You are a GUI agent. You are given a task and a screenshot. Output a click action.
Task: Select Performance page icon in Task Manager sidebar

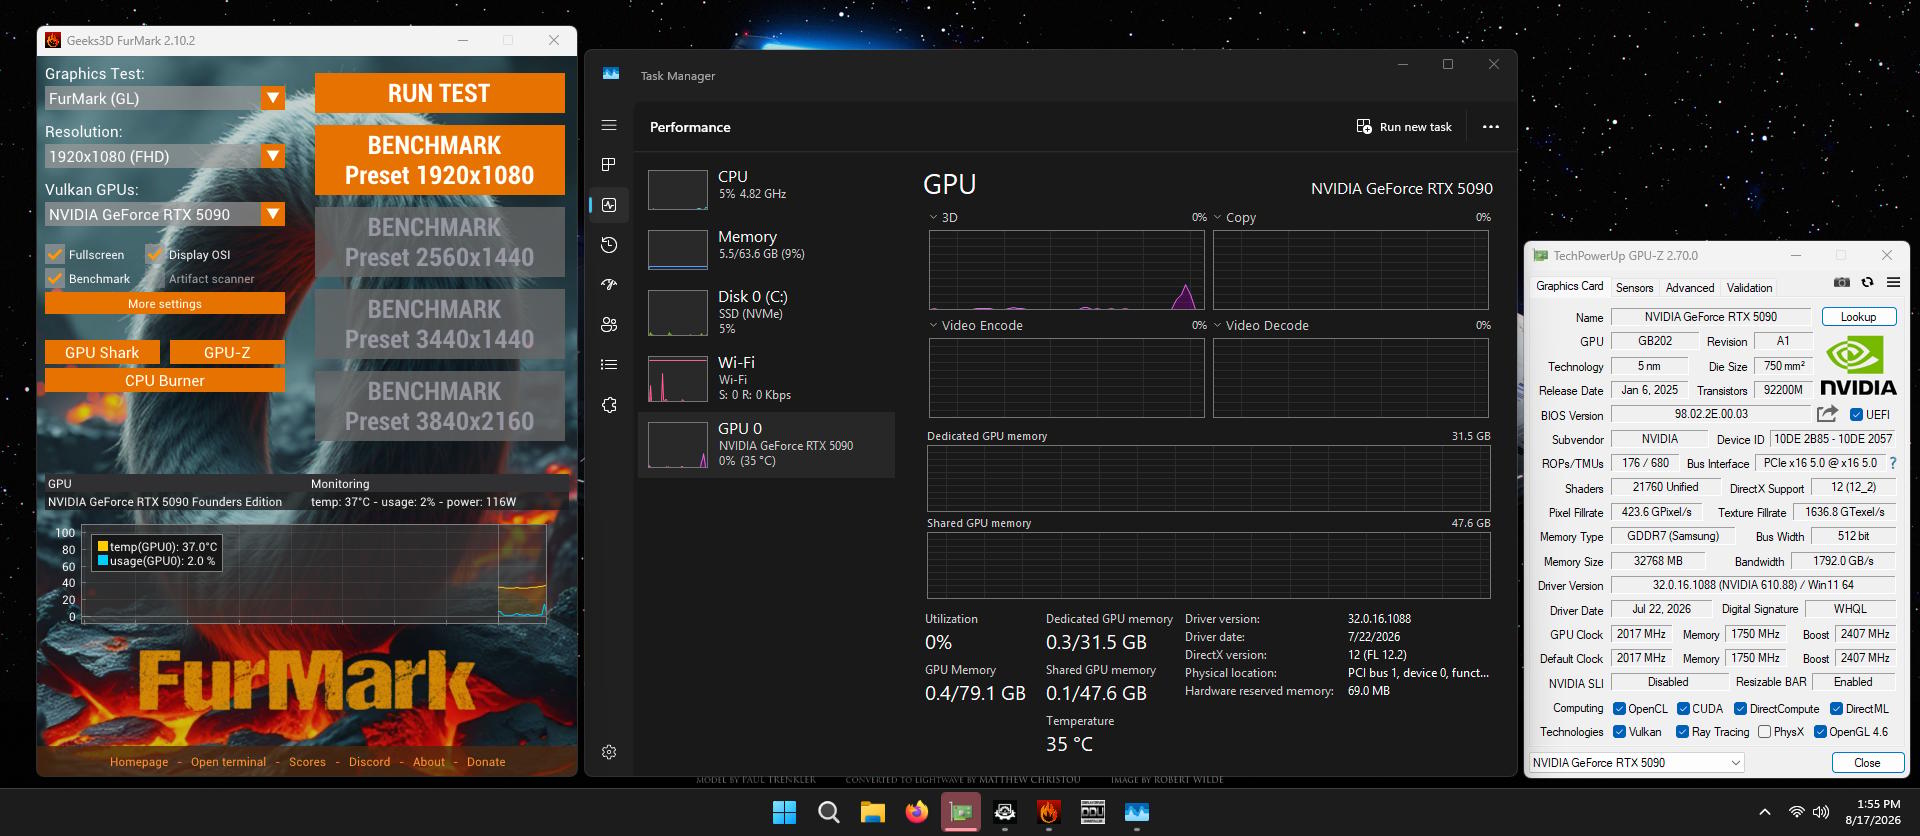coord(609,205)
